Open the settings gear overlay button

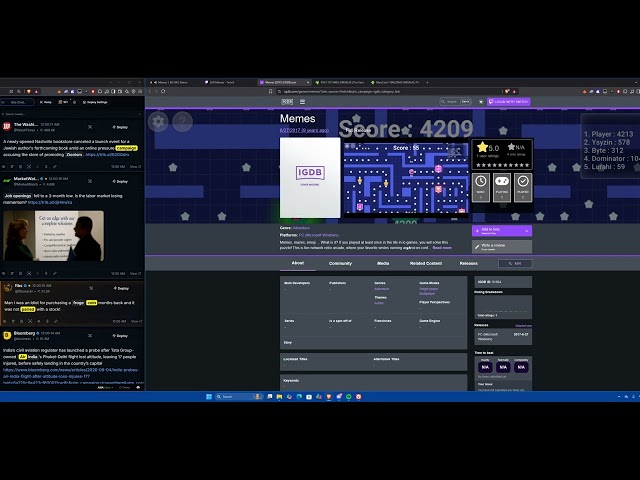pyautogui.click(x=158, y=122)
